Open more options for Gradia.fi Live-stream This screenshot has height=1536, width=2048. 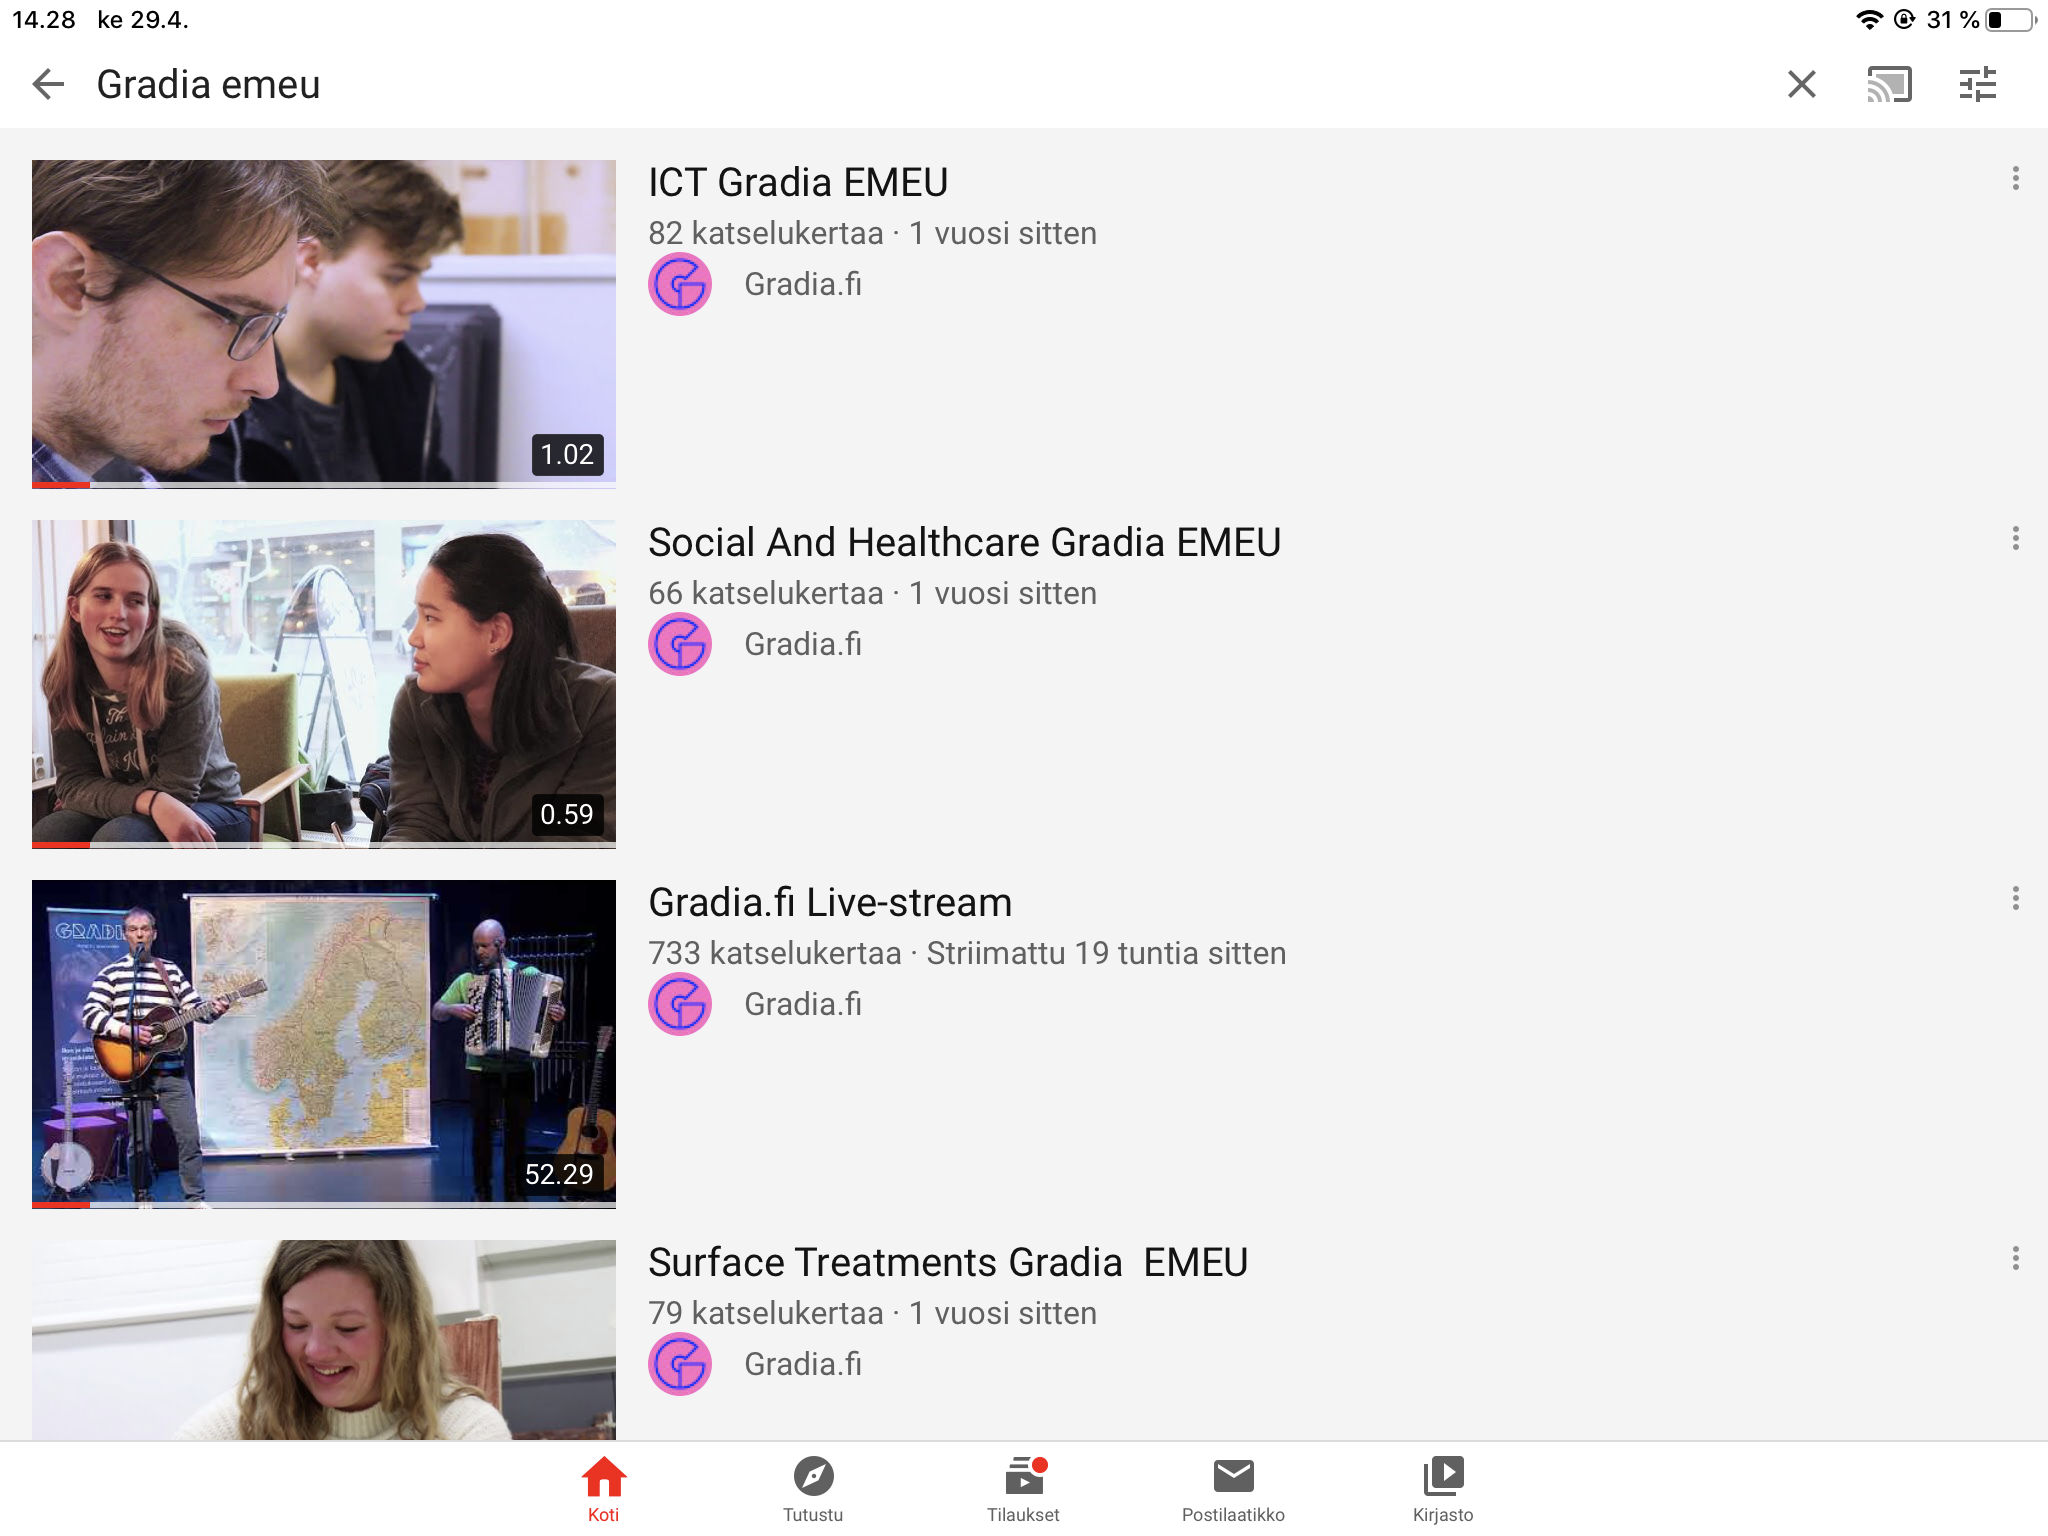pos(2015,899)
